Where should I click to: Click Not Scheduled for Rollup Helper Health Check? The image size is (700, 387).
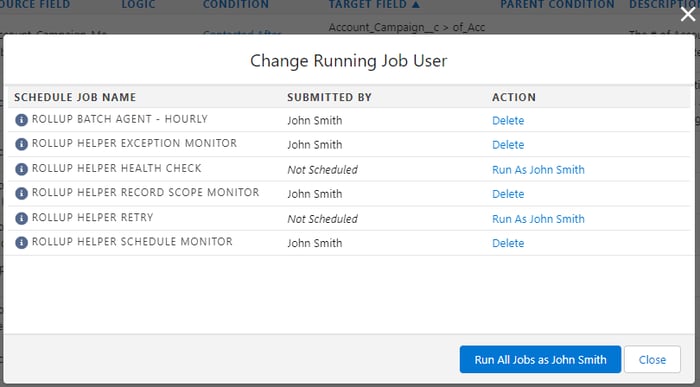[x=322, y=170]
